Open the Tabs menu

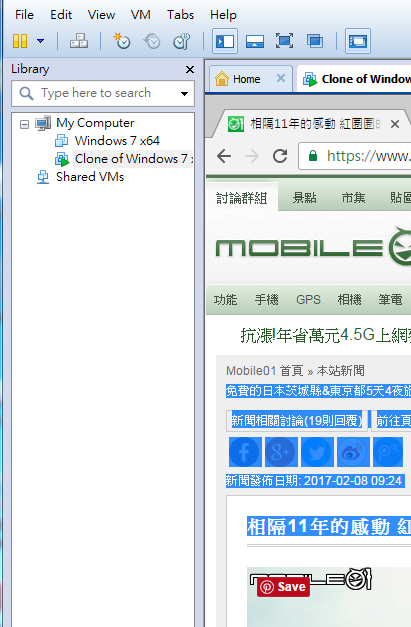click(180, 15)
